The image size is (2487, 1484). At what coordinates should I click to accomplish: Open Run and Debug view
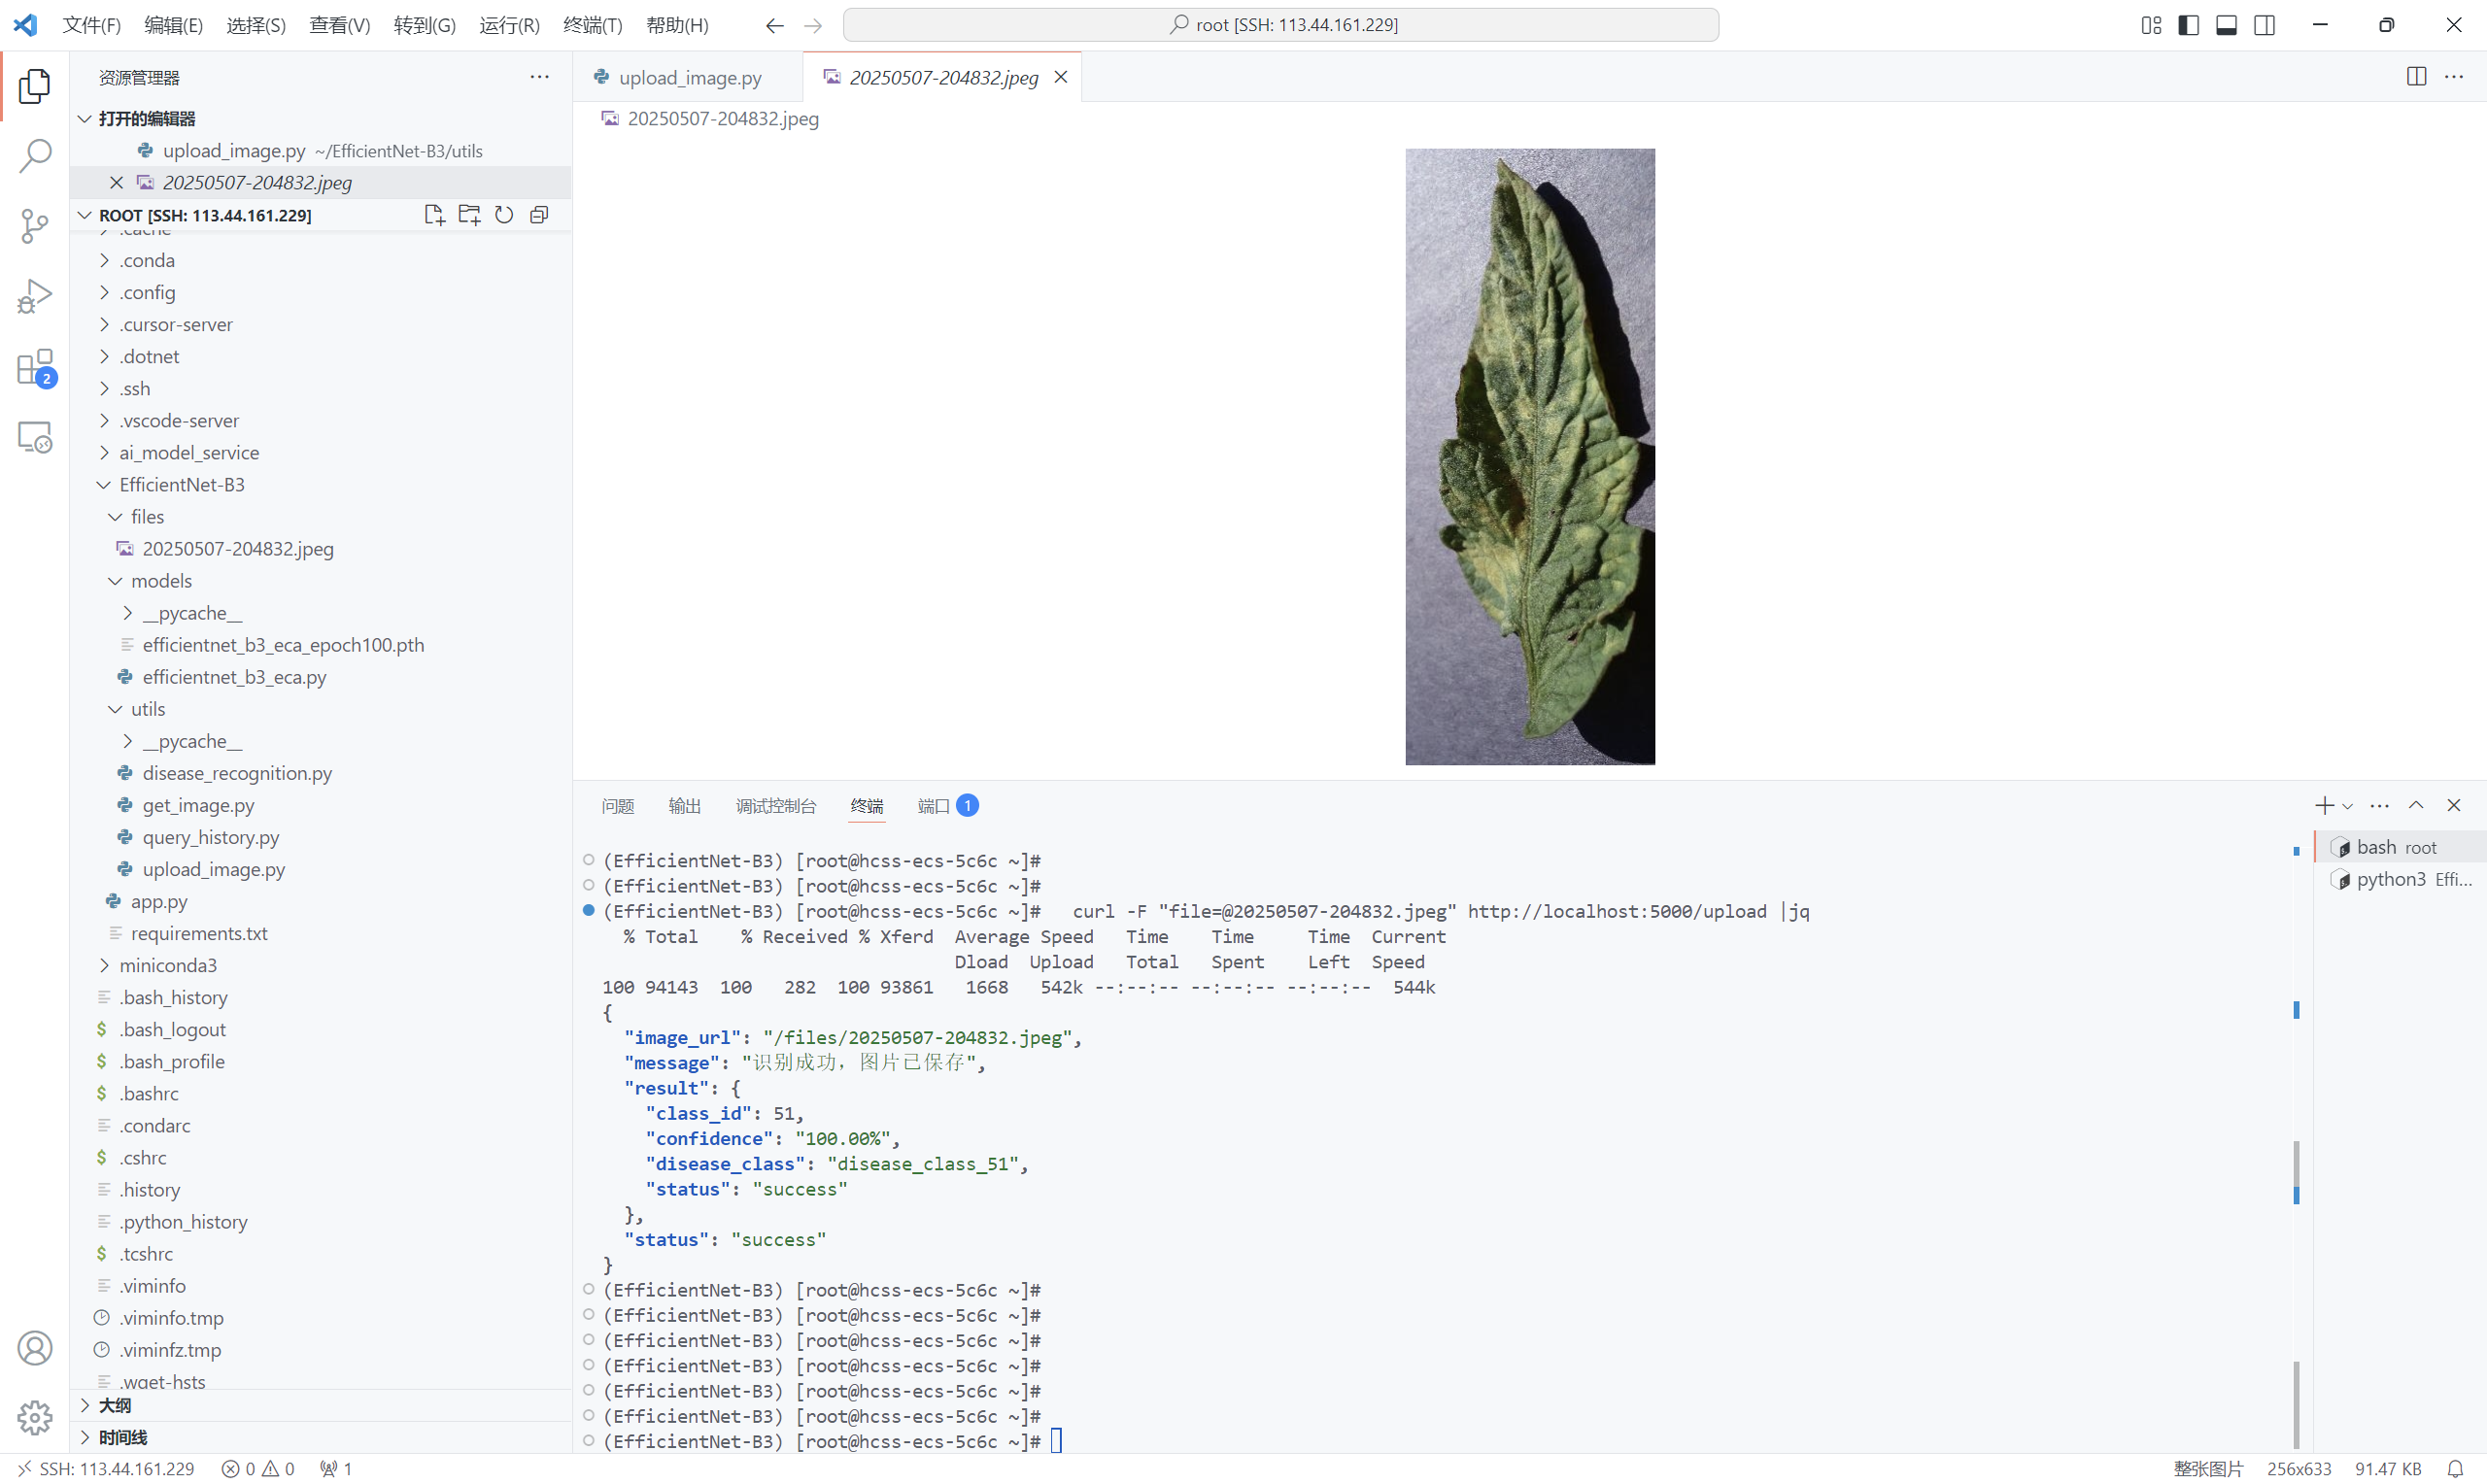coord(35,297)
